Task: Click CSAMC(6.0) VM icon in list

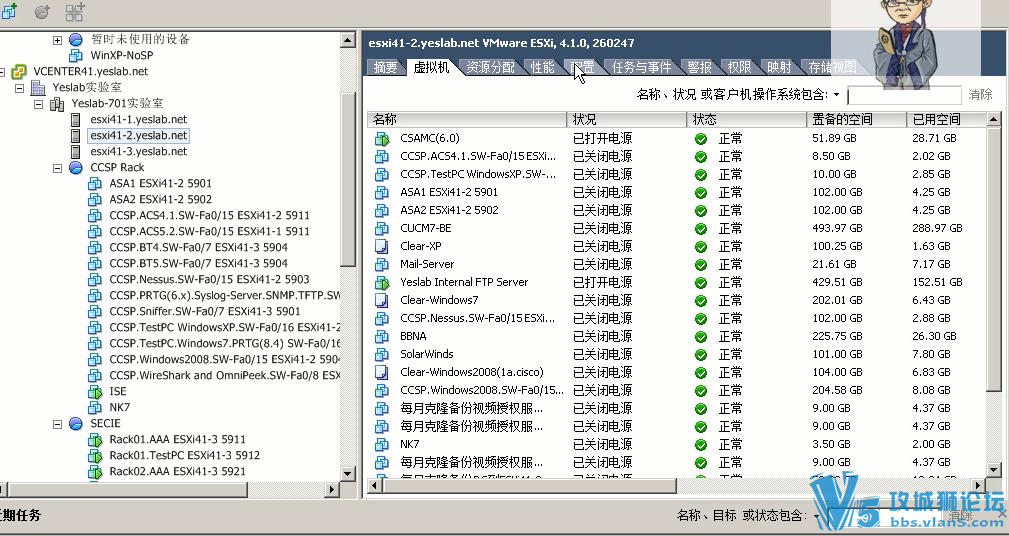Action: pos(382,138)
